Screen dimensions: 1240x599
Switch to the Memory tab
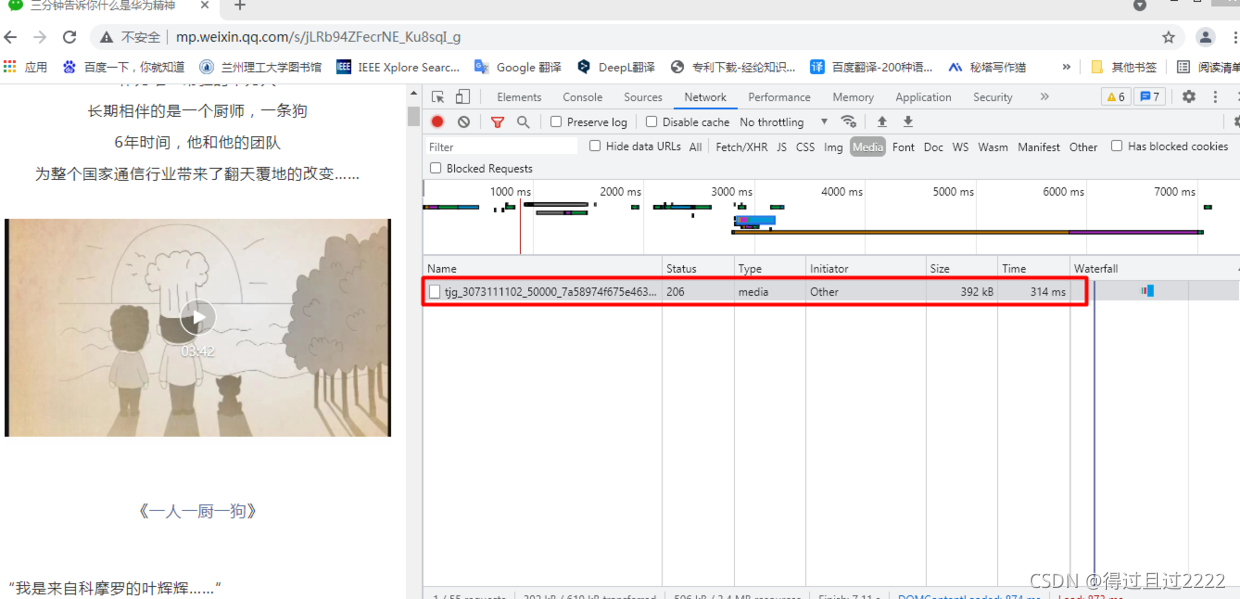(x=853, y=97)
